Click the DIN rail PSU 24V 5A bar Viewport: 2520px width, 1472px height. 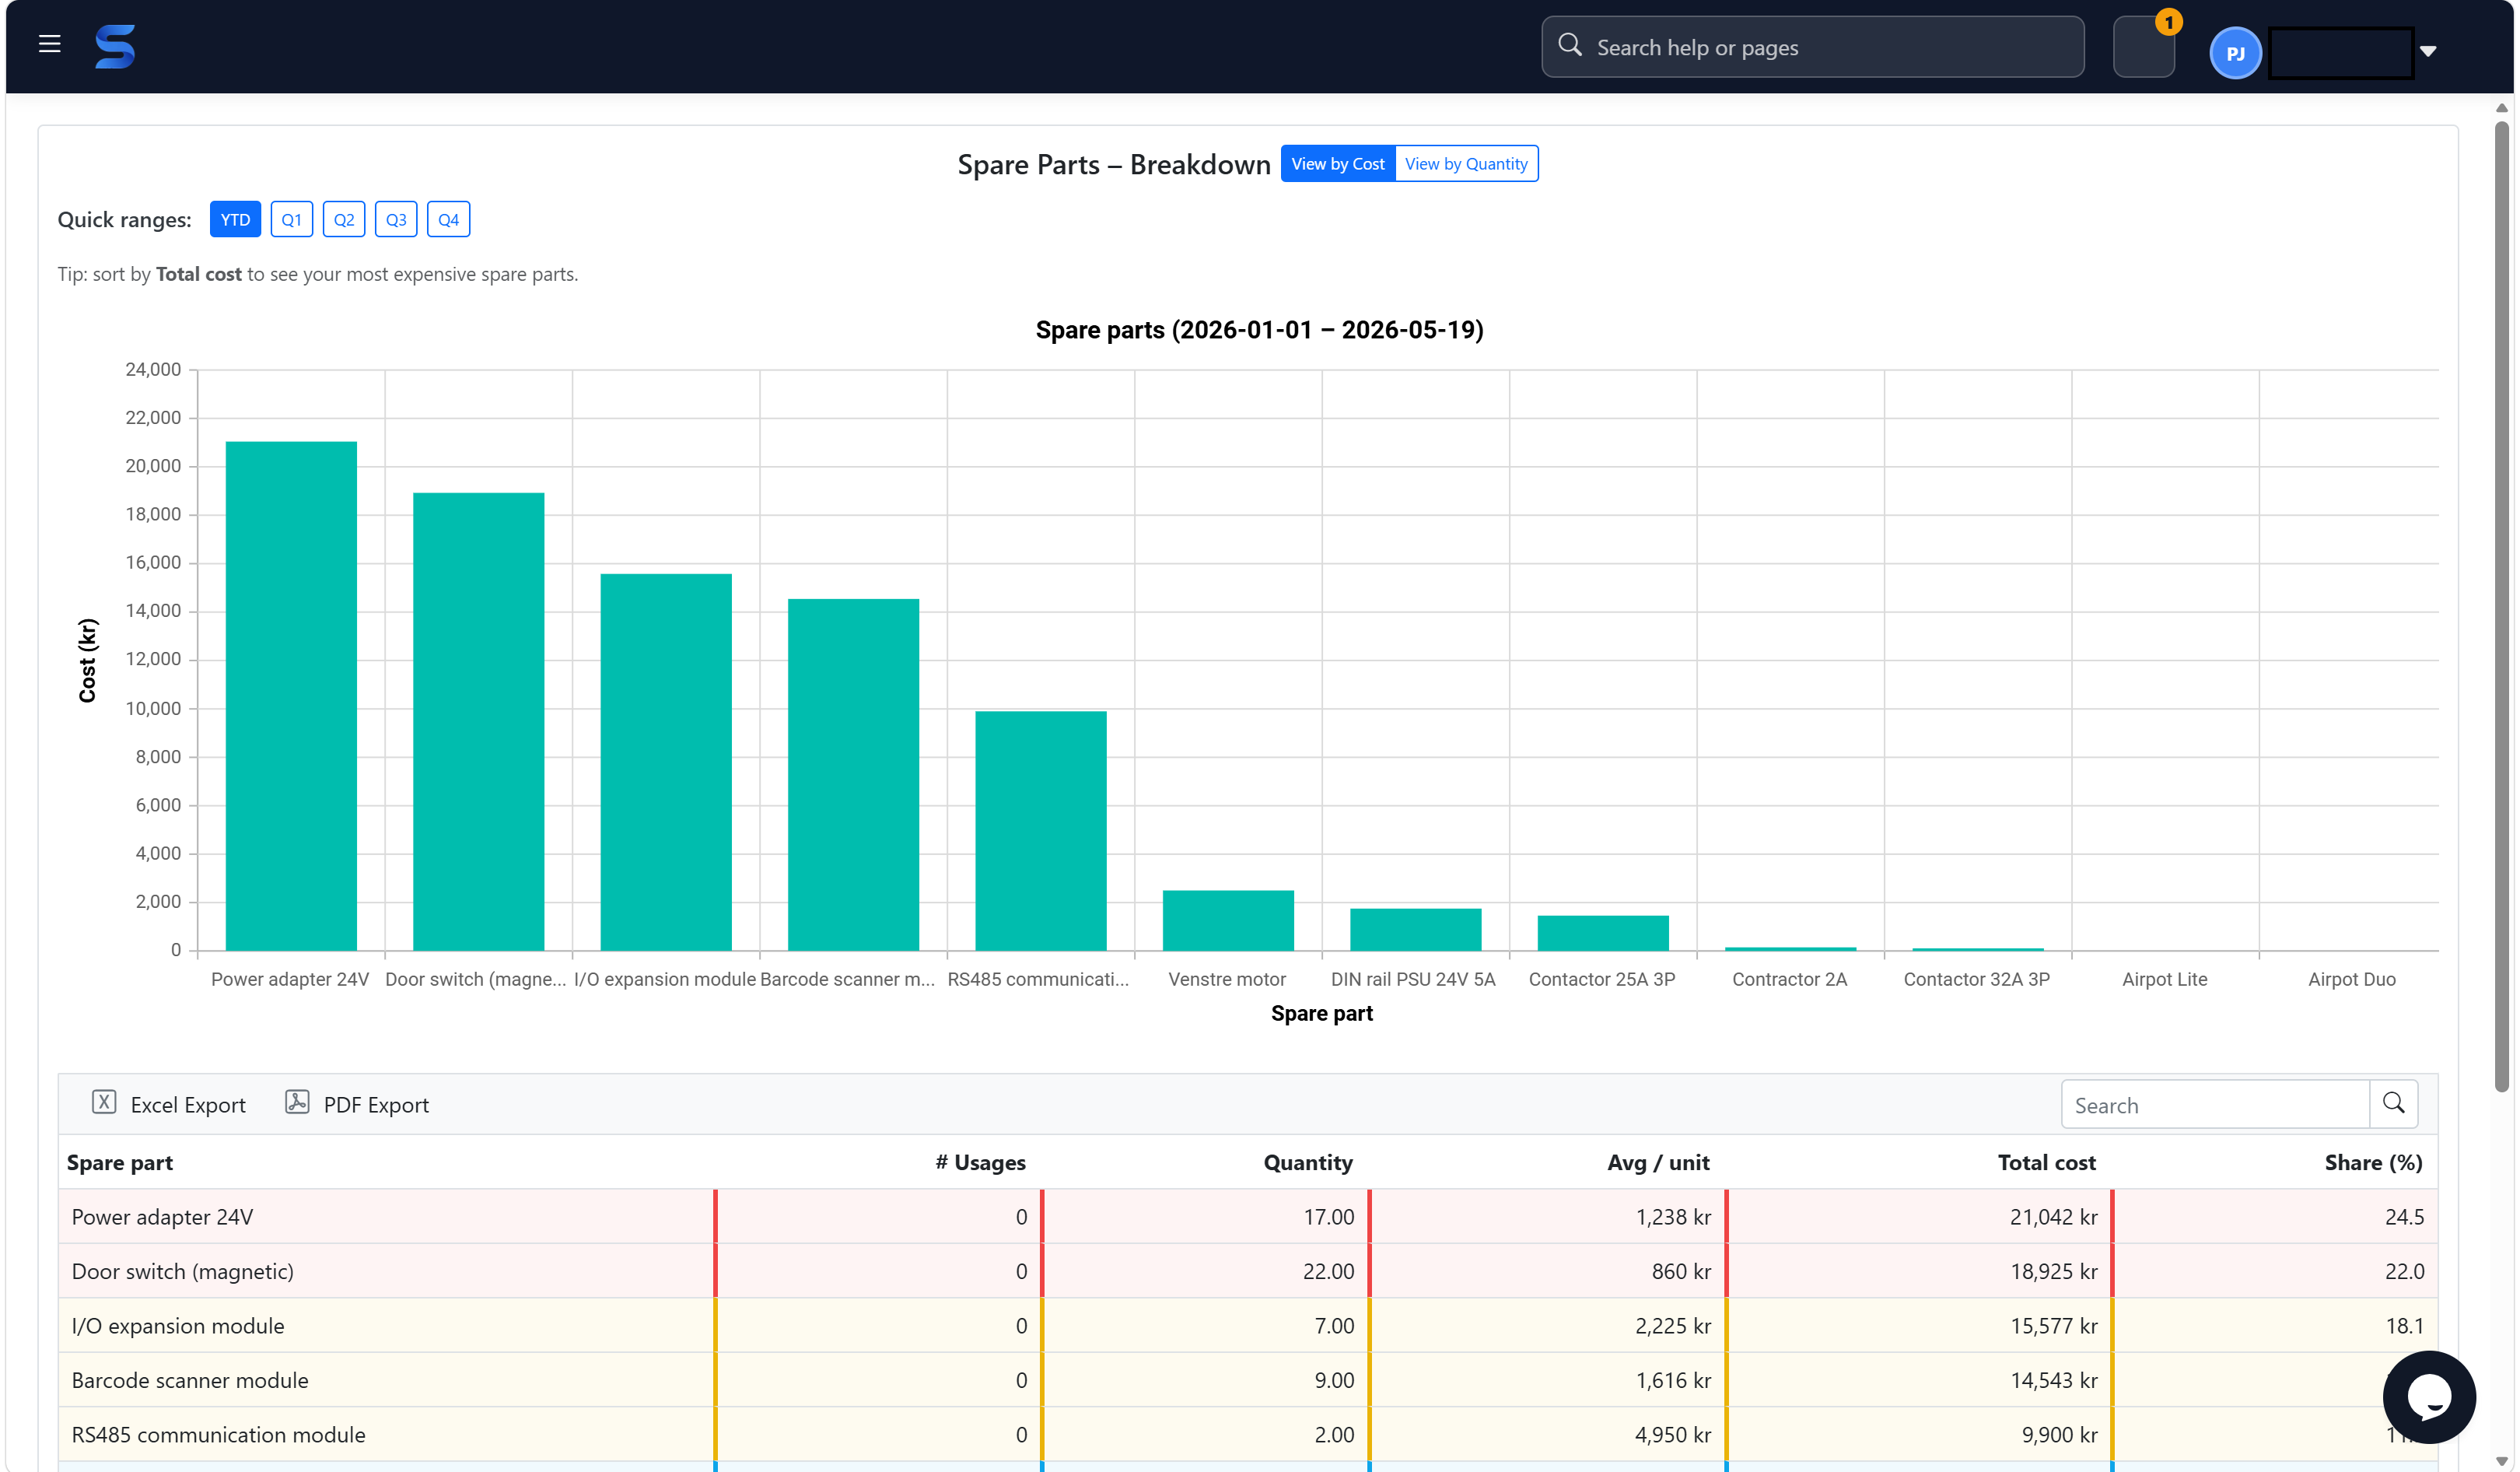[1415, 929]
